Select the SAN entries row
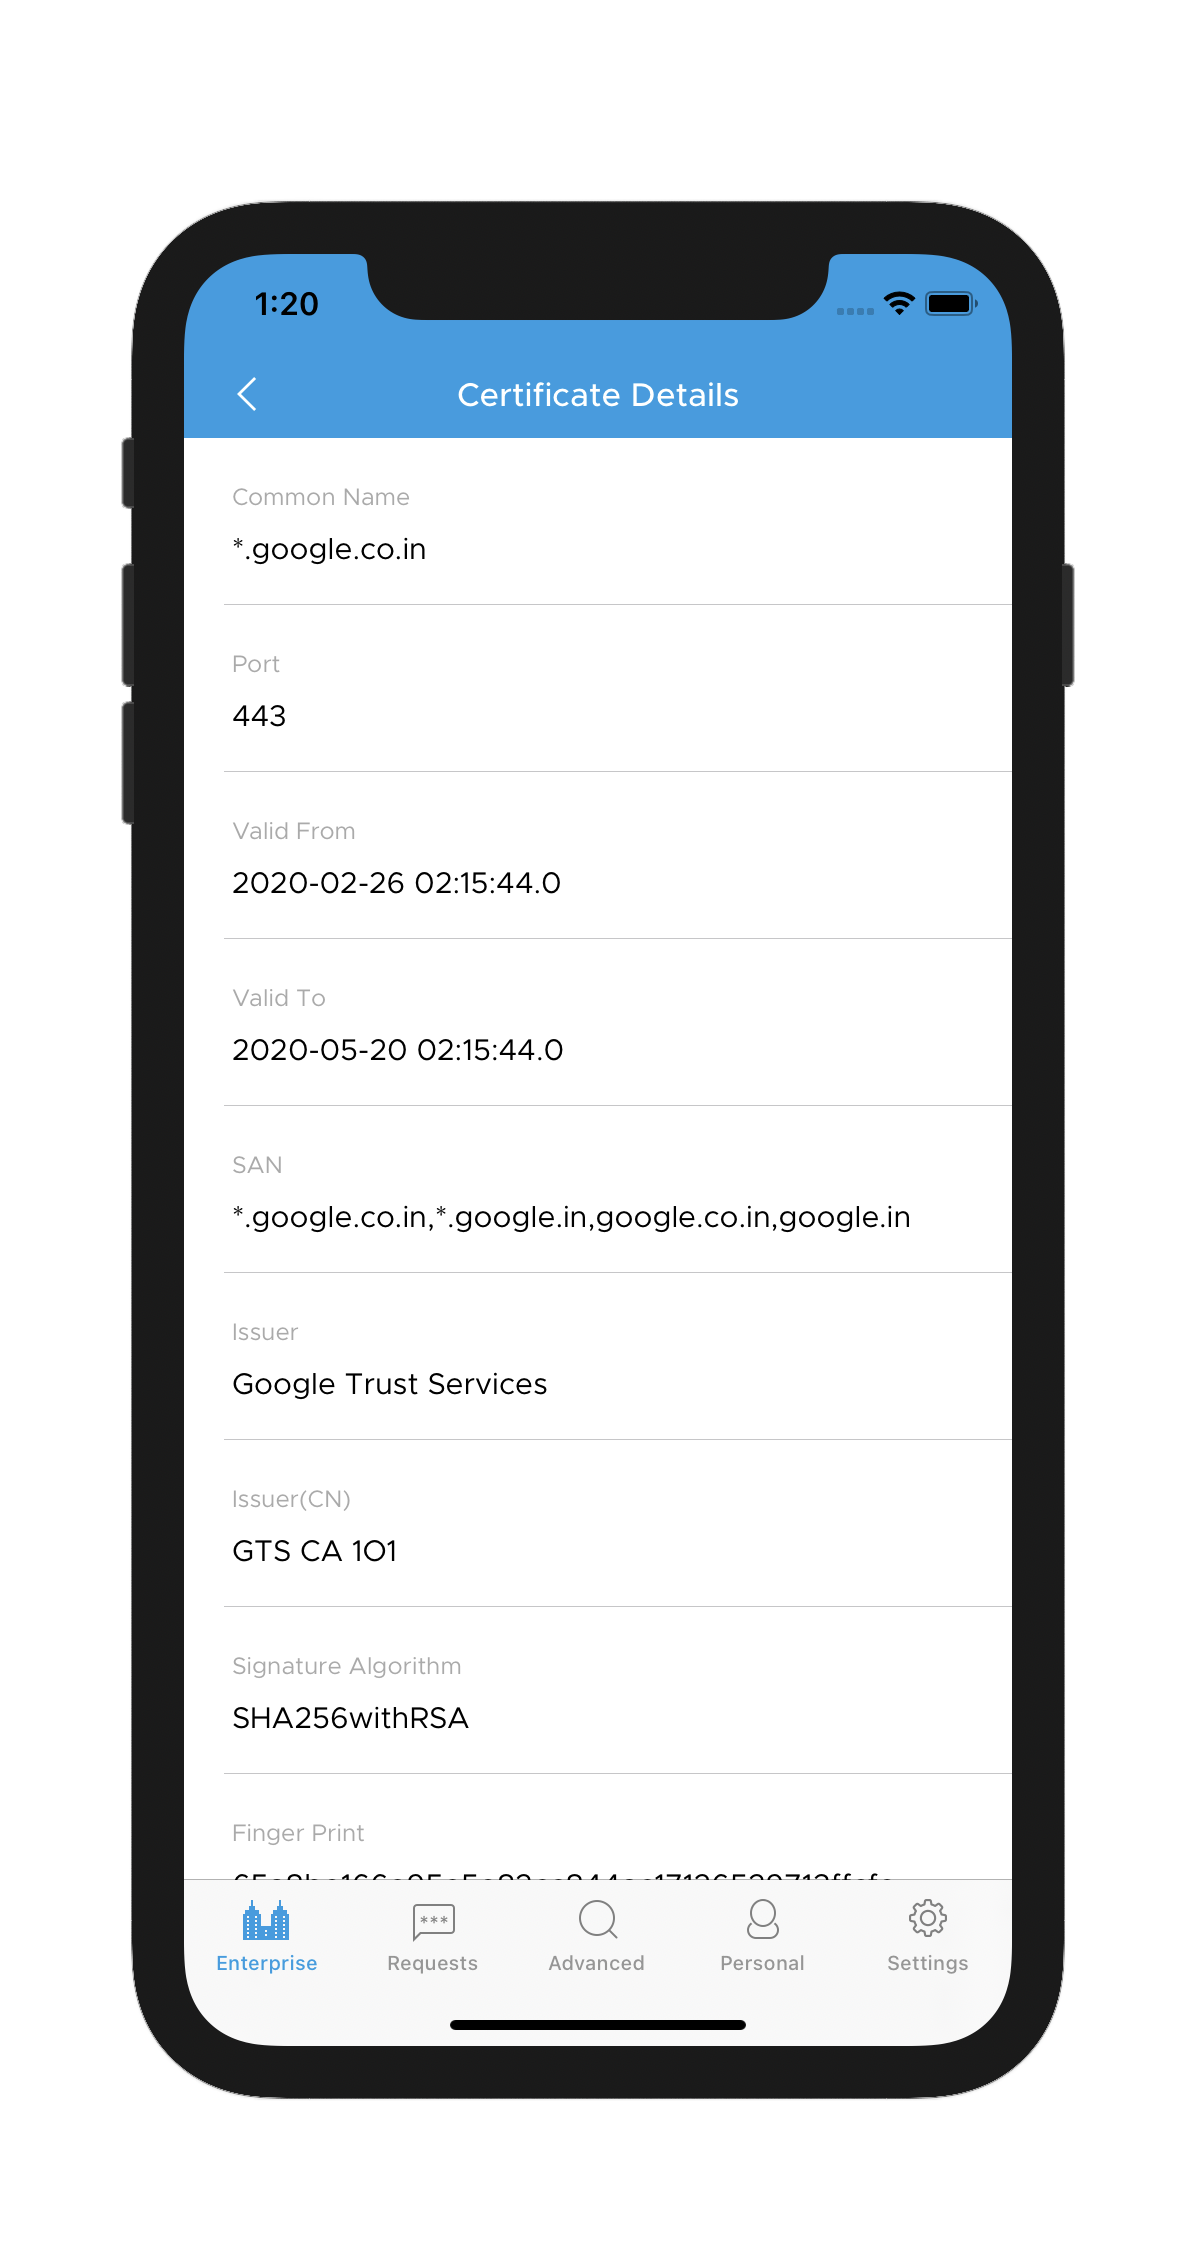1196x2248 pixels. click(x=571, y=1217)
